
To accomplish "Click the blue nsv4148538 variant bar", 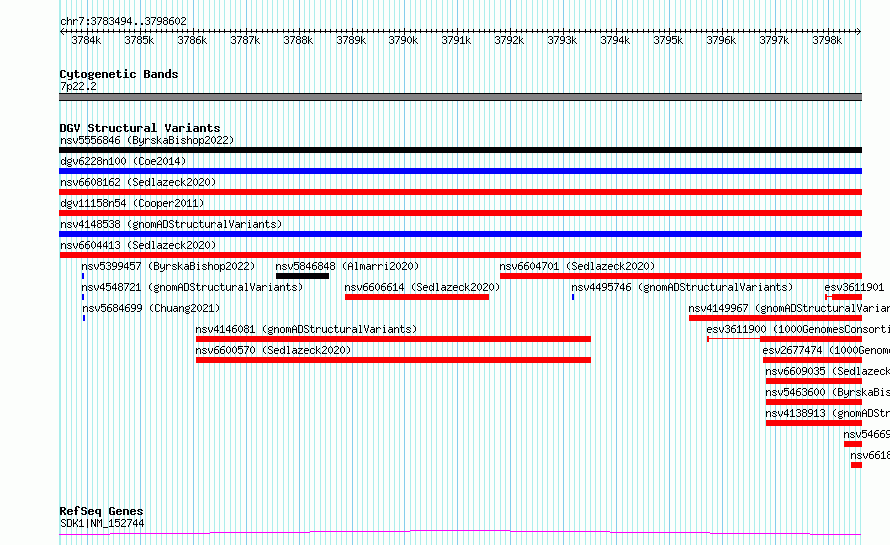I will point(460,234).
